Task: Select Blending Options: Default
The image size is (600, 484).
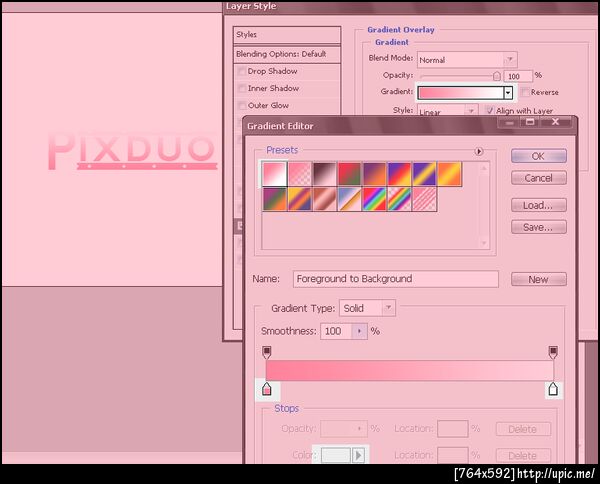Action: pyautogui.click(x=287, y=54)
